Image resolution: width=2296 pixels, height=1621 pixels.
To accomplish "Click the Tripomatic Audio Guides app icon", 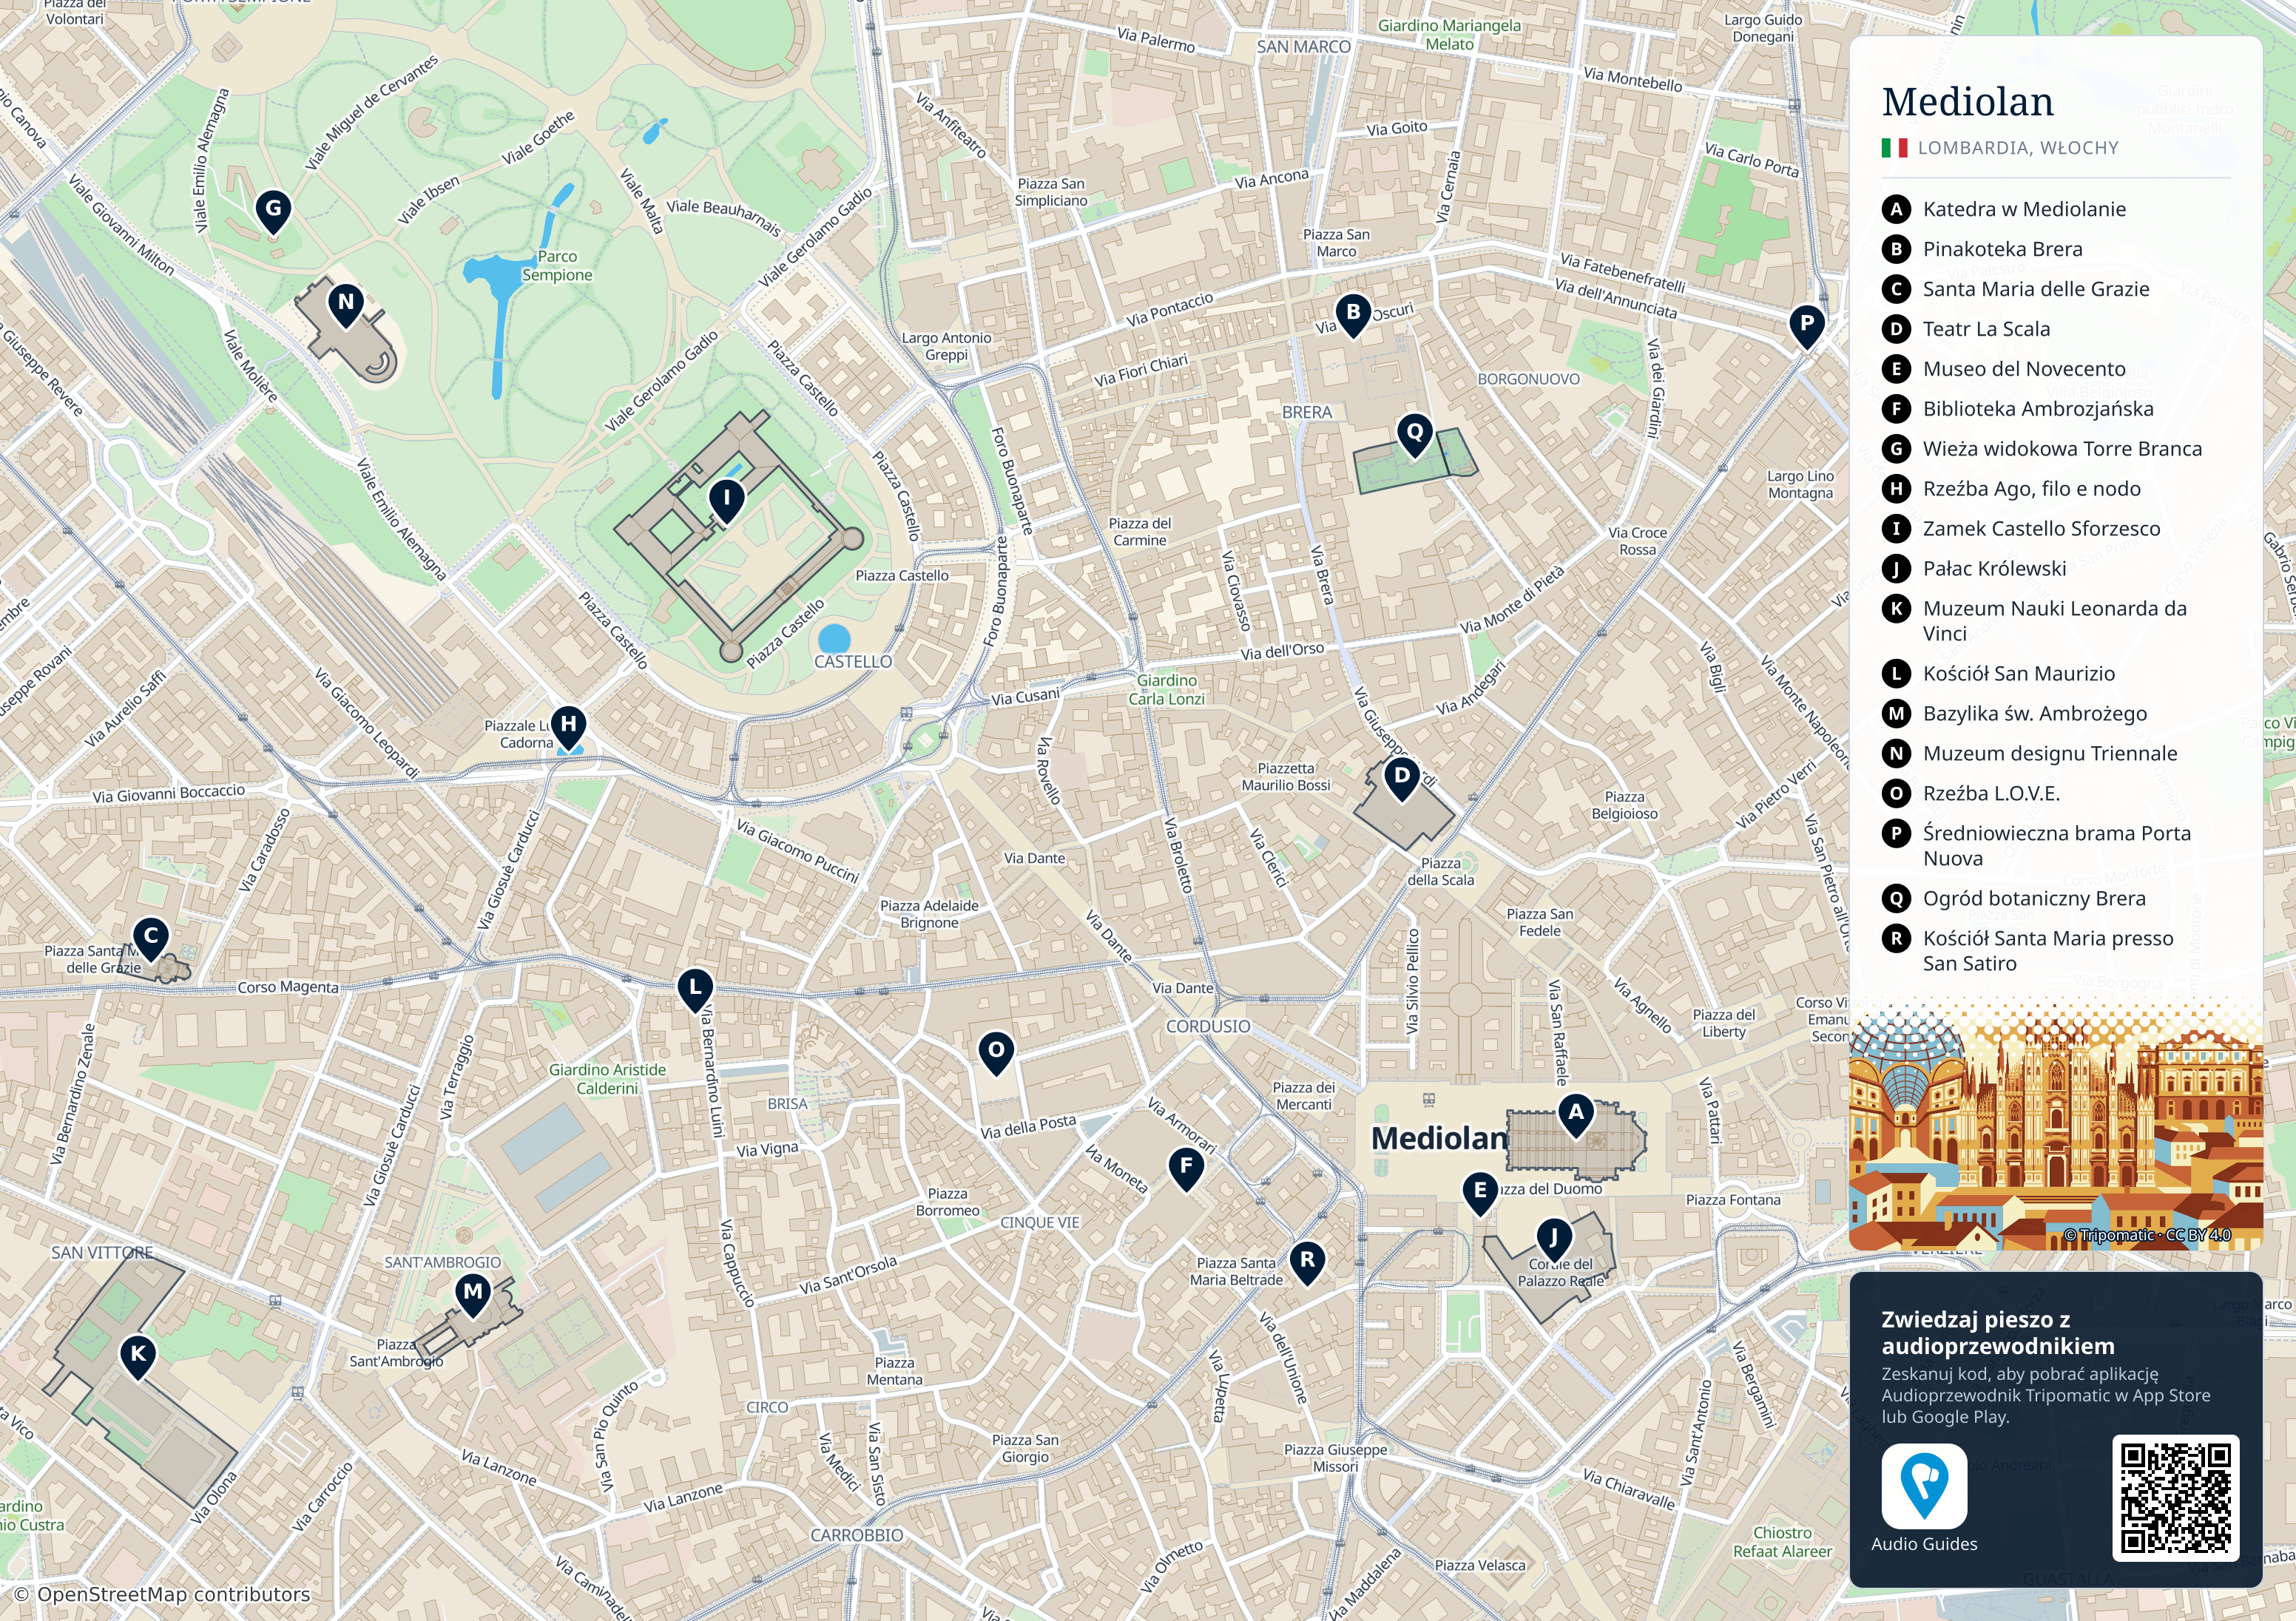I will tap(1924, 1486).
